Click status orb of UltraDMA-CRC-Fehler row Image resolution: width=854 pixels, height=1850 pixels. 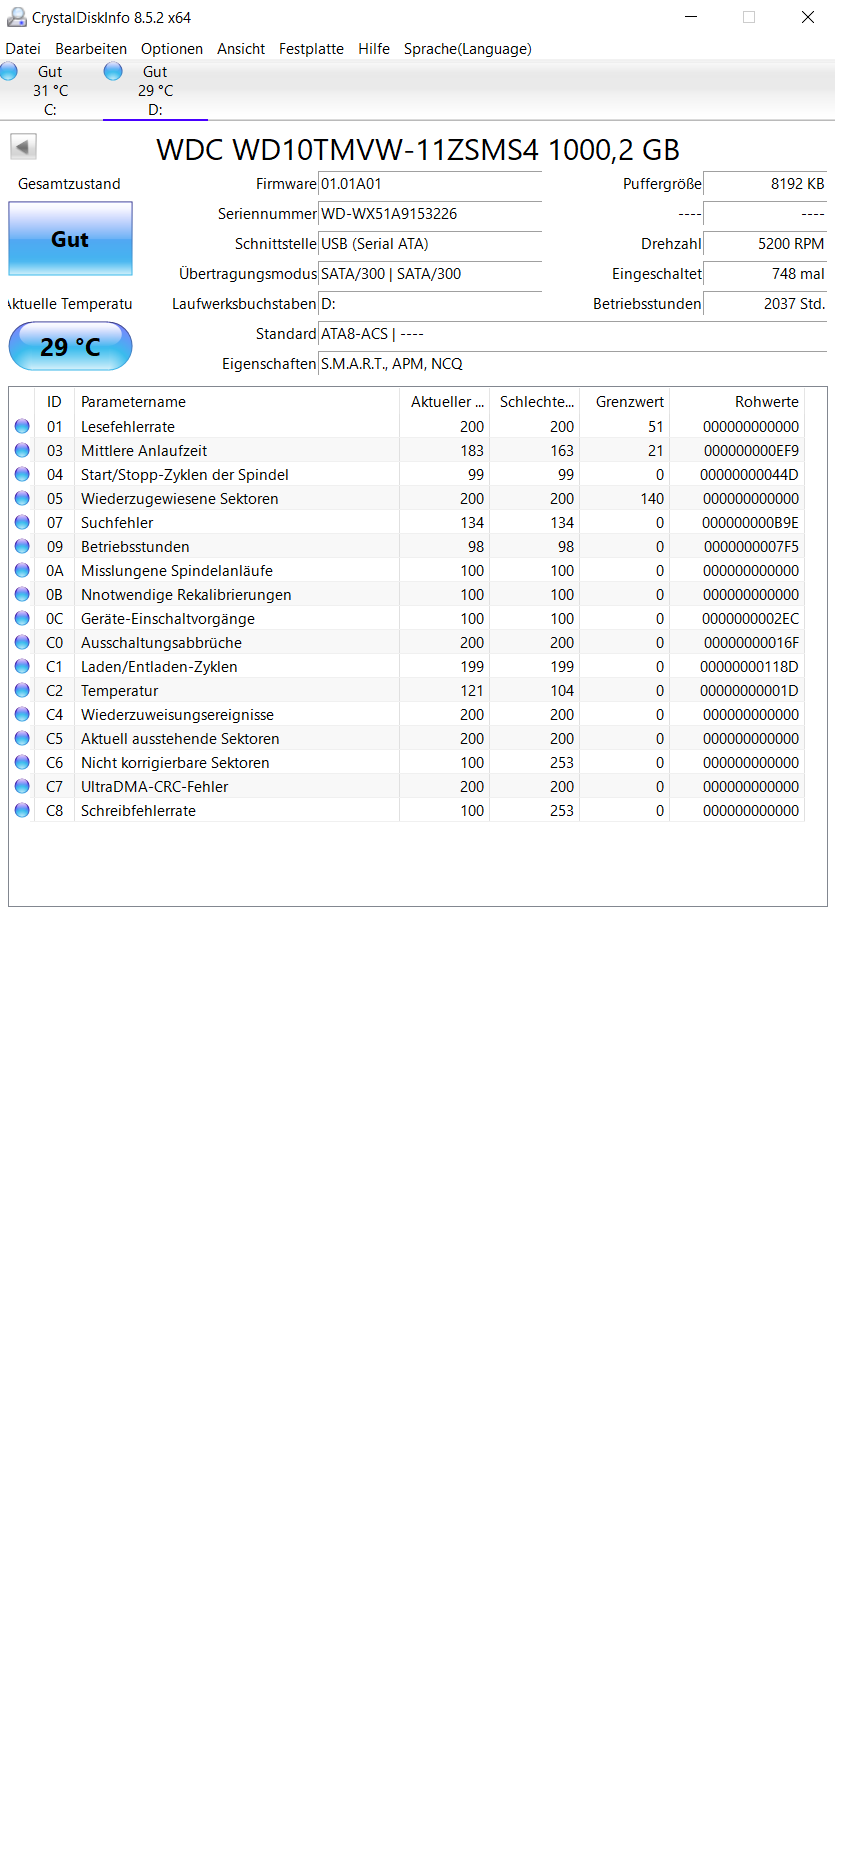coord(22,786)
